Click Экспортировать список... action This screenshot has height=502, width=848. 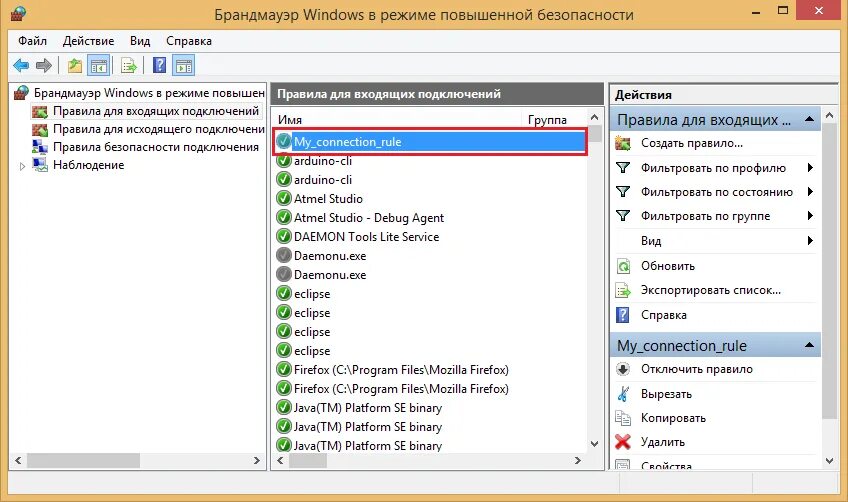[x=711, y=290]
